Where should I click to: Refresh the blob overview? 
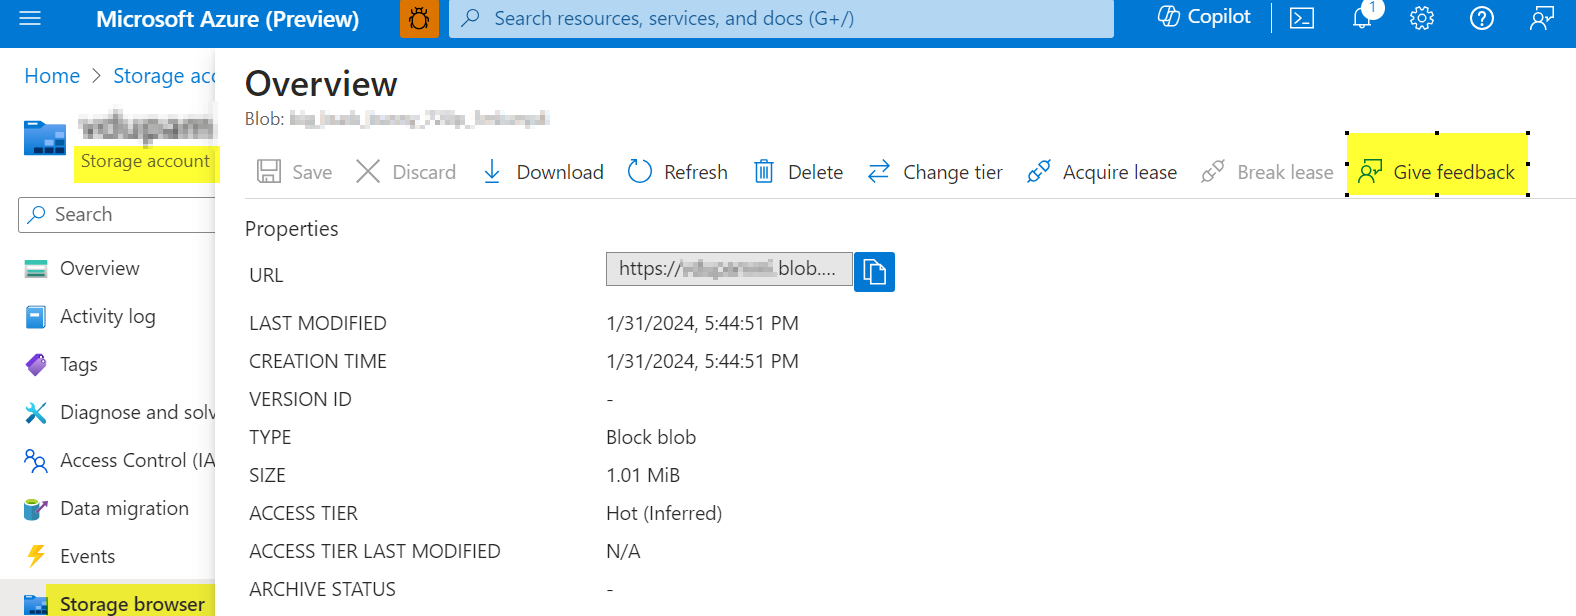tap(678, 172)
